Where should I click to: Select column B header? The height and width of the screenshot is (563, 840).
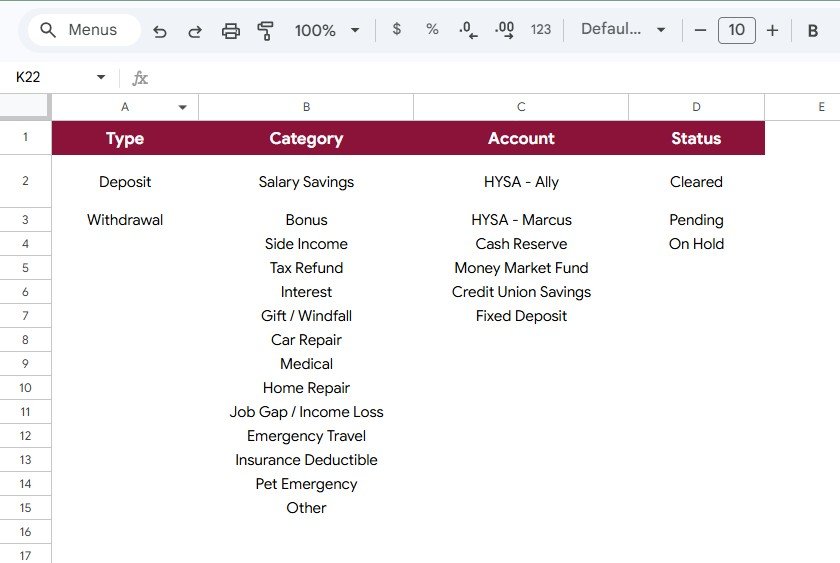point(306,107)
